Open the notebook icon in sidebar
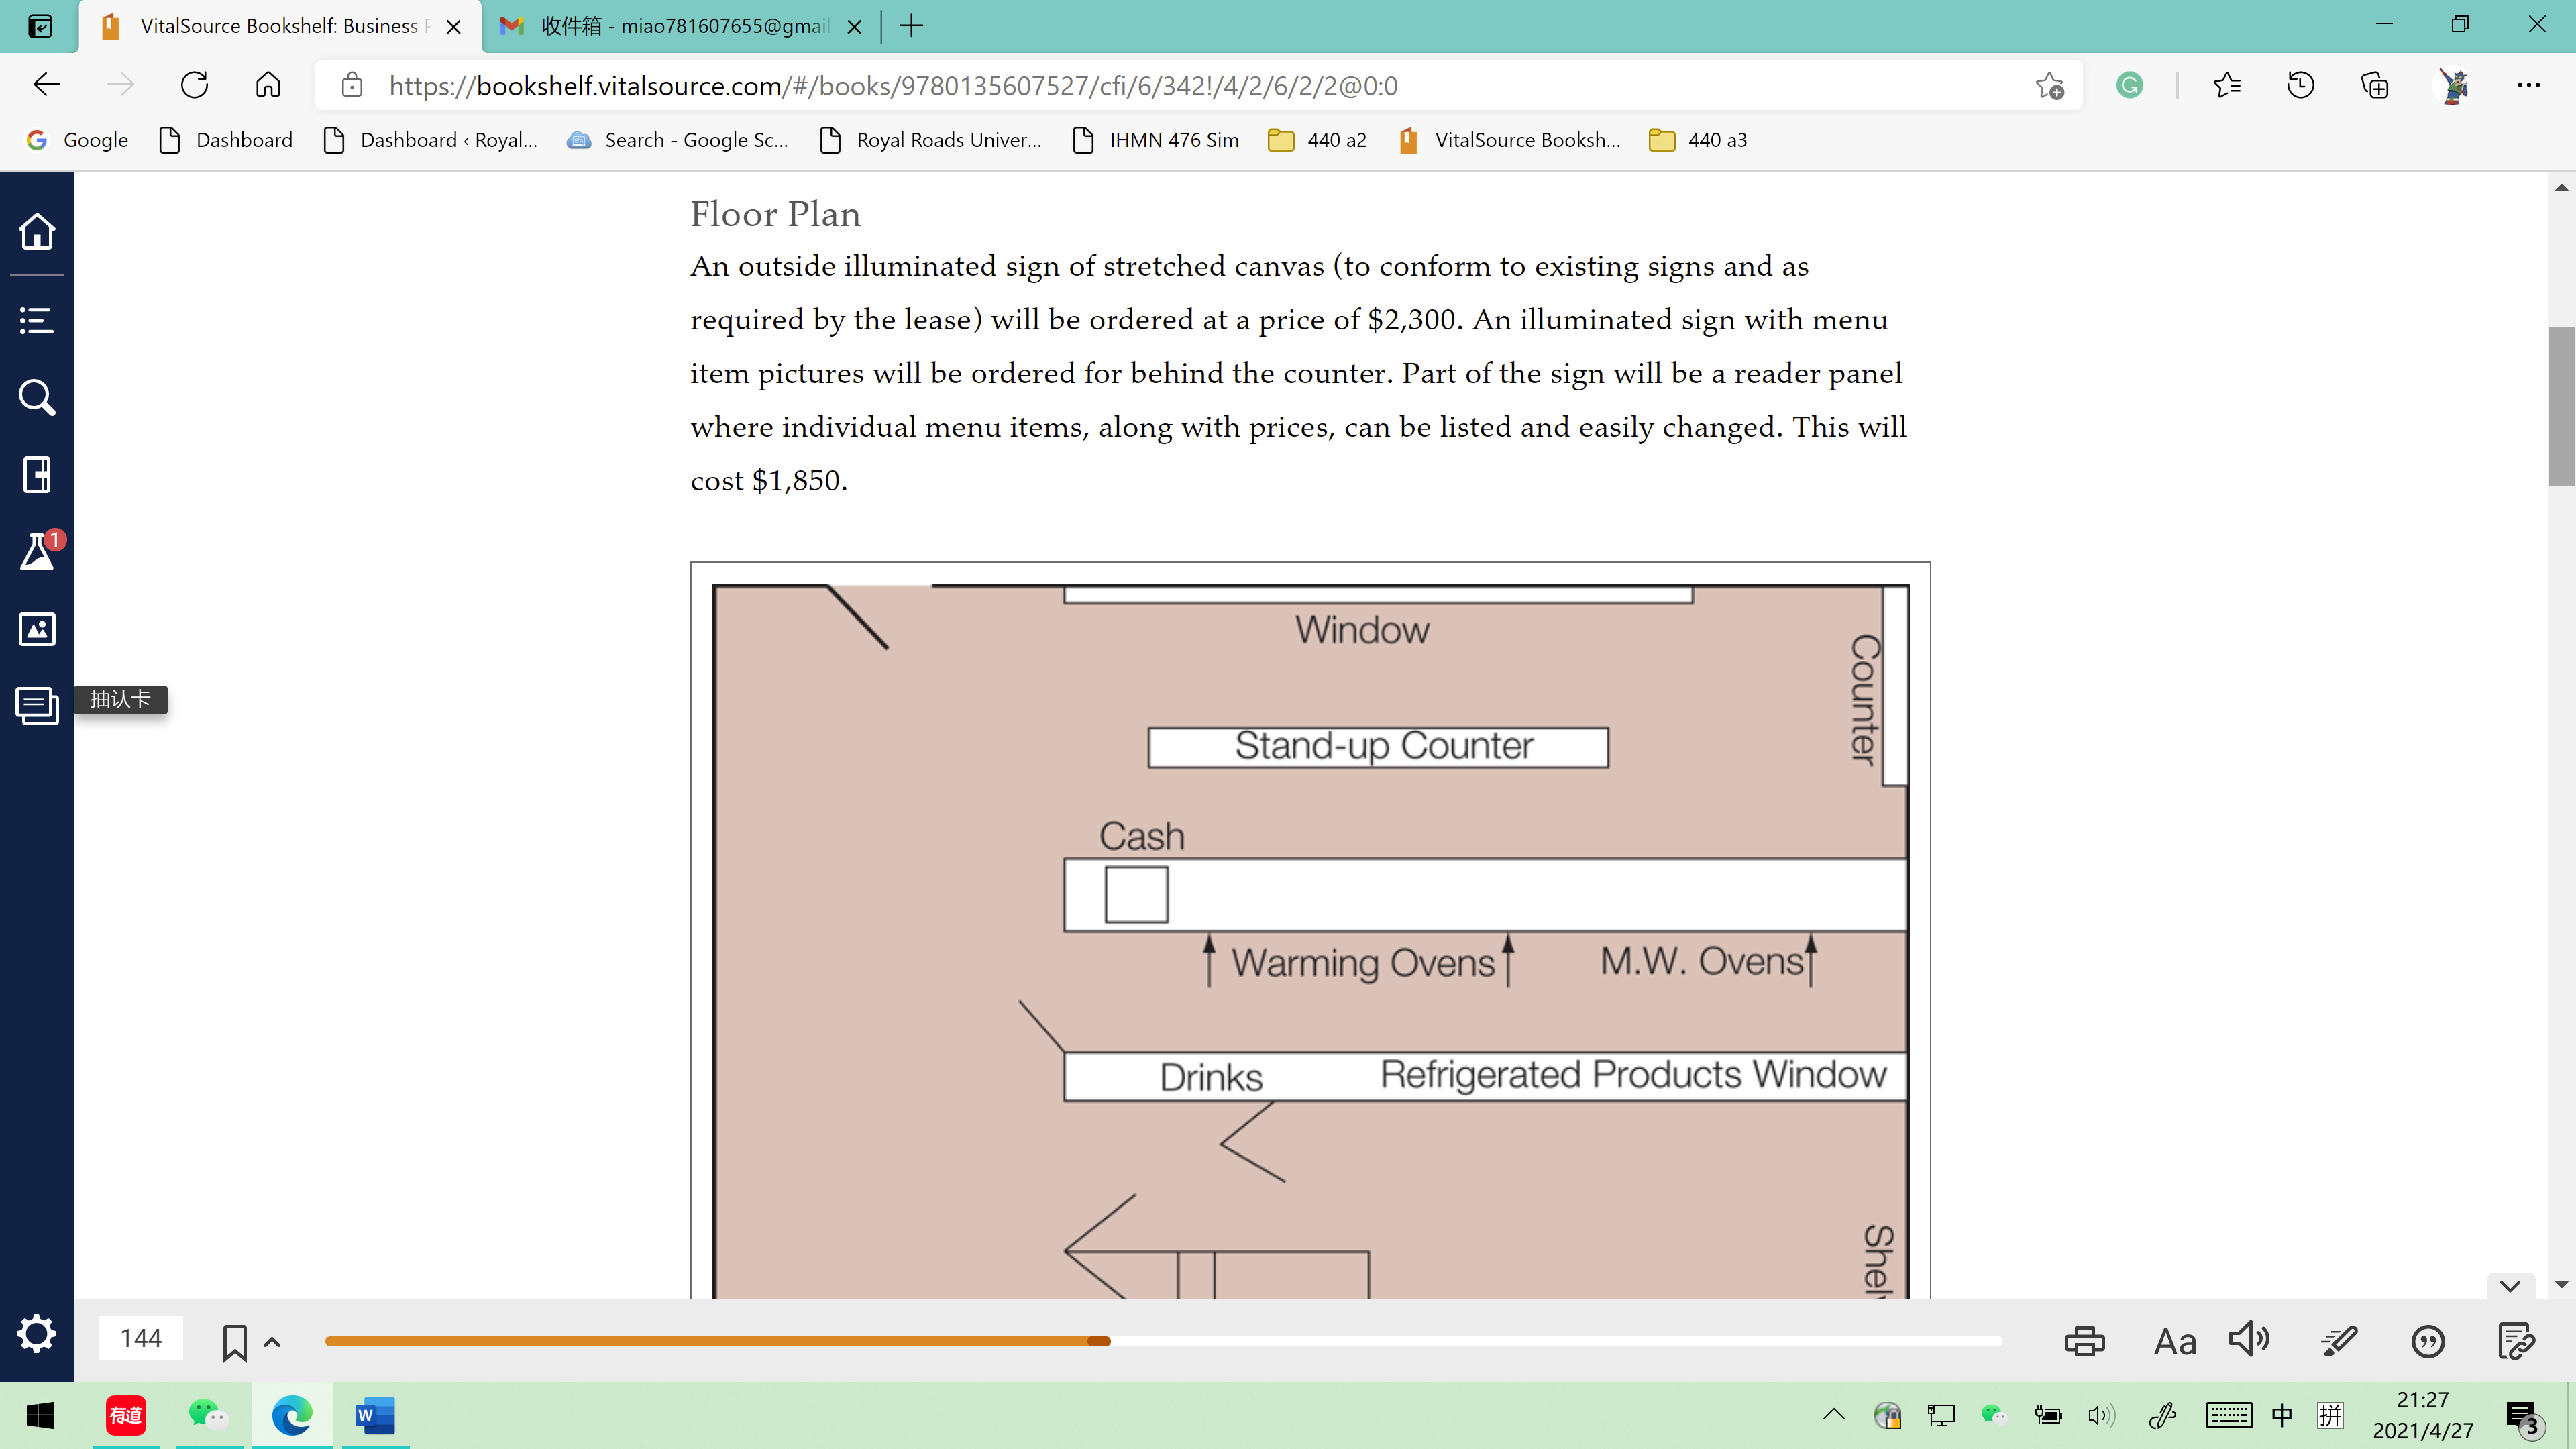 click(37, 475)
